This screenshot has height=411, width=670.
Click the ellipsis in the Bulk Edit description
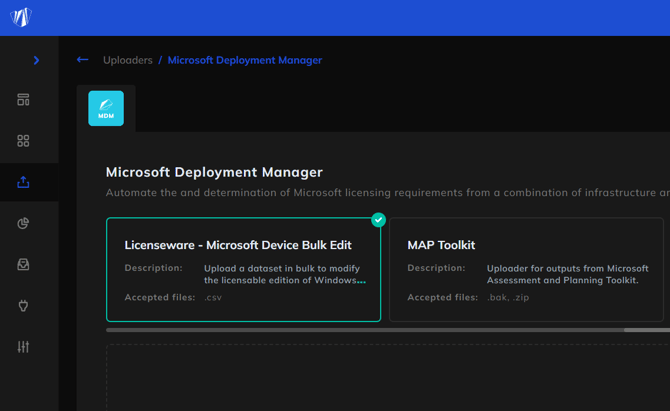(361, 281)
